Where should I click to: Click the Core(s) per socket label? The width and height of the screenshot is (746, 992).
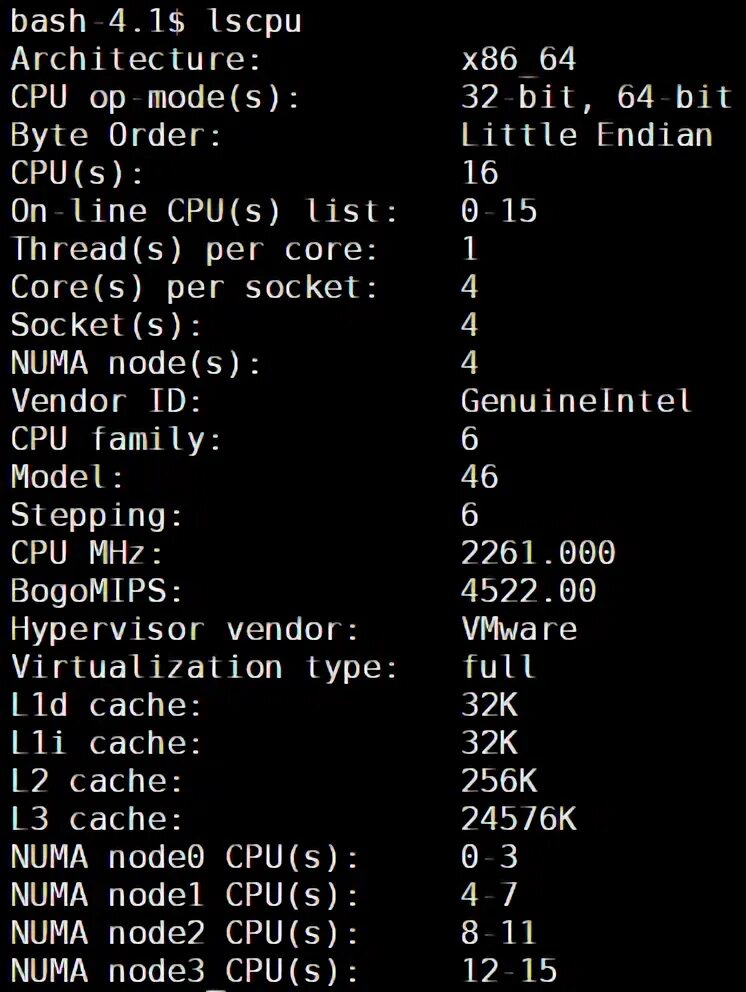point(195,287)
